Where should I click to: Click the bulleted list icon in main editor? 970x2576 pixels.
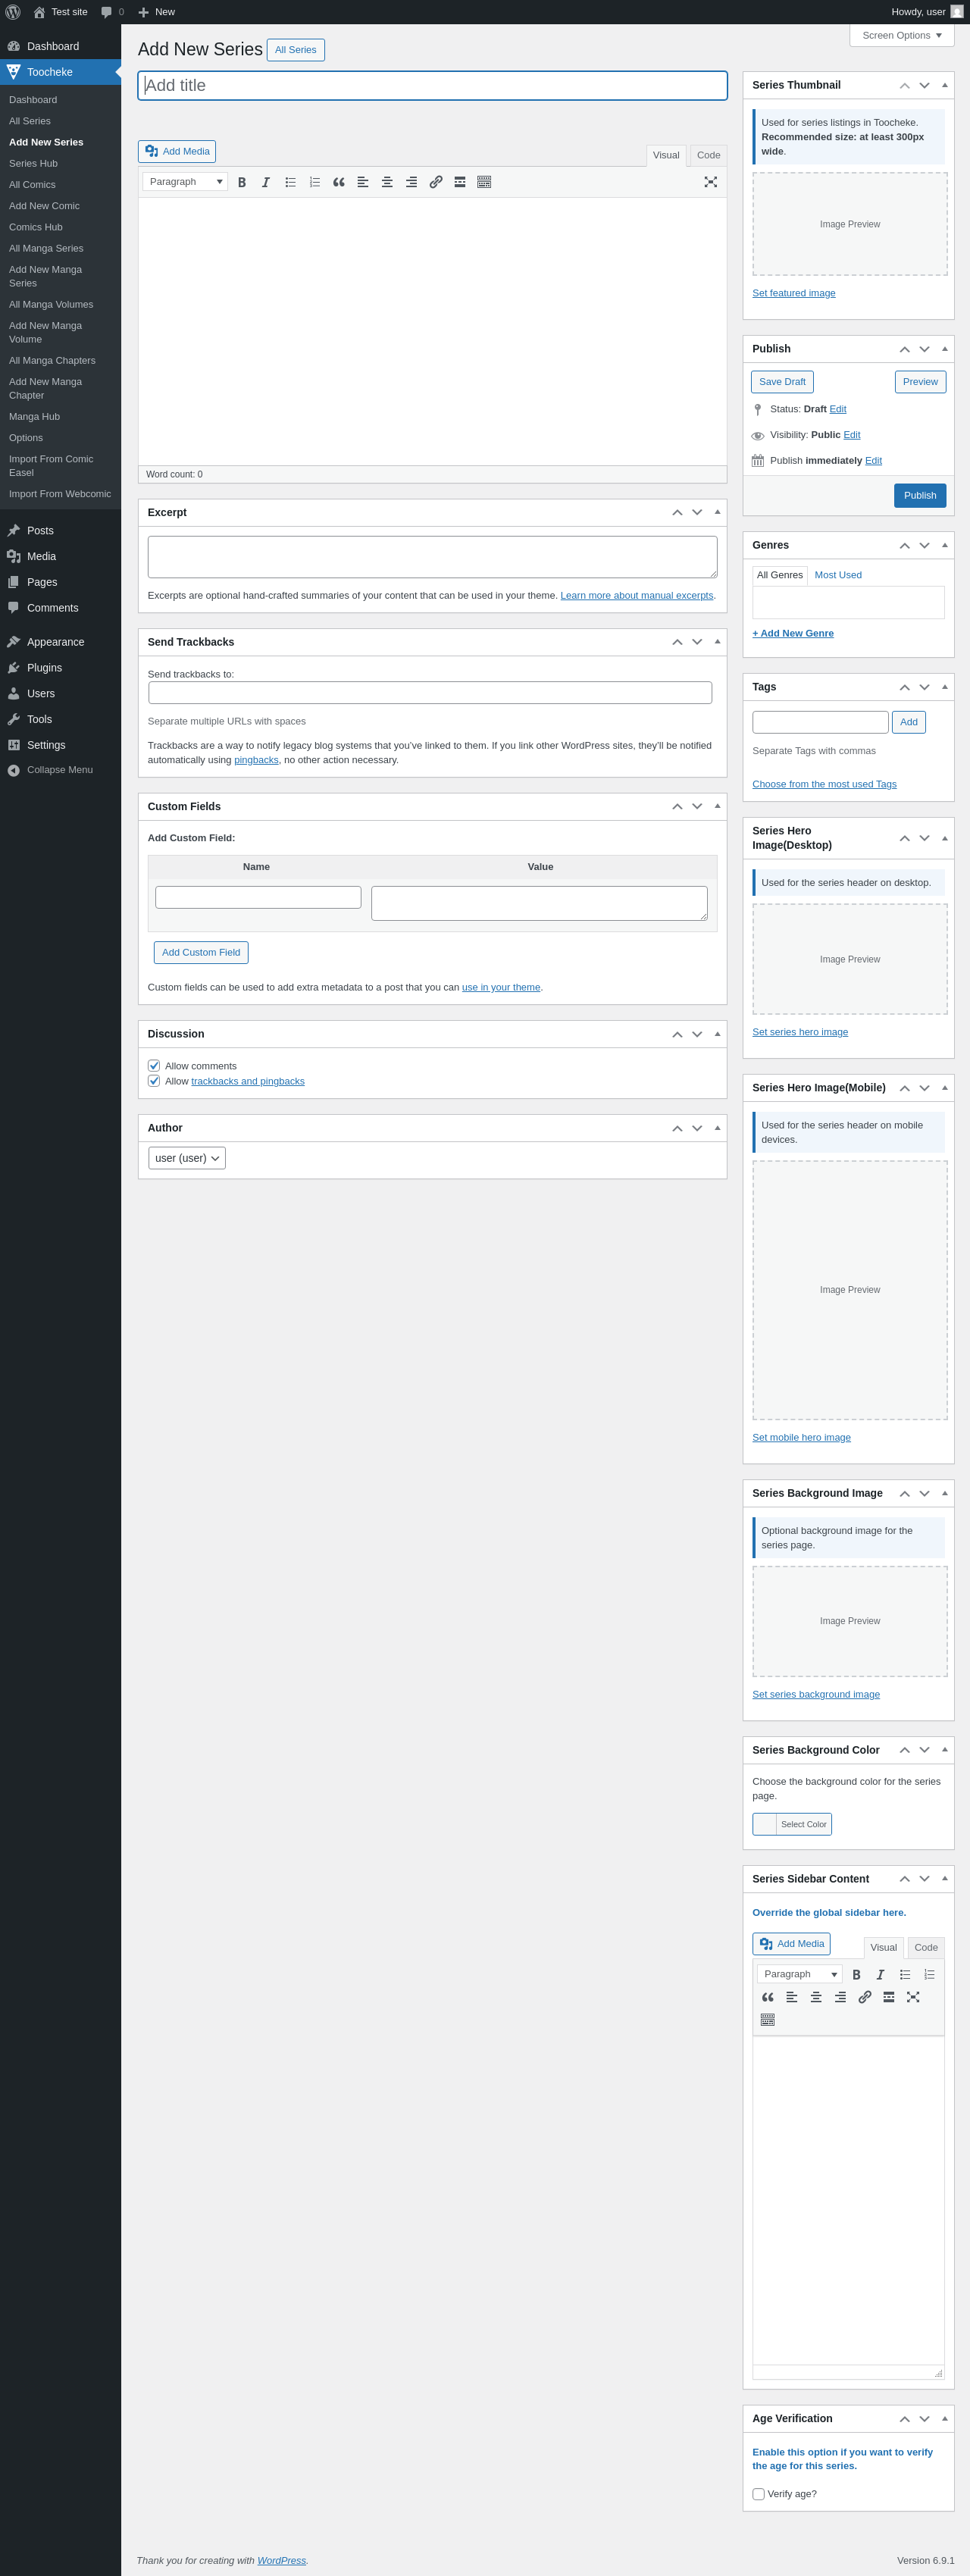[290, 182]
